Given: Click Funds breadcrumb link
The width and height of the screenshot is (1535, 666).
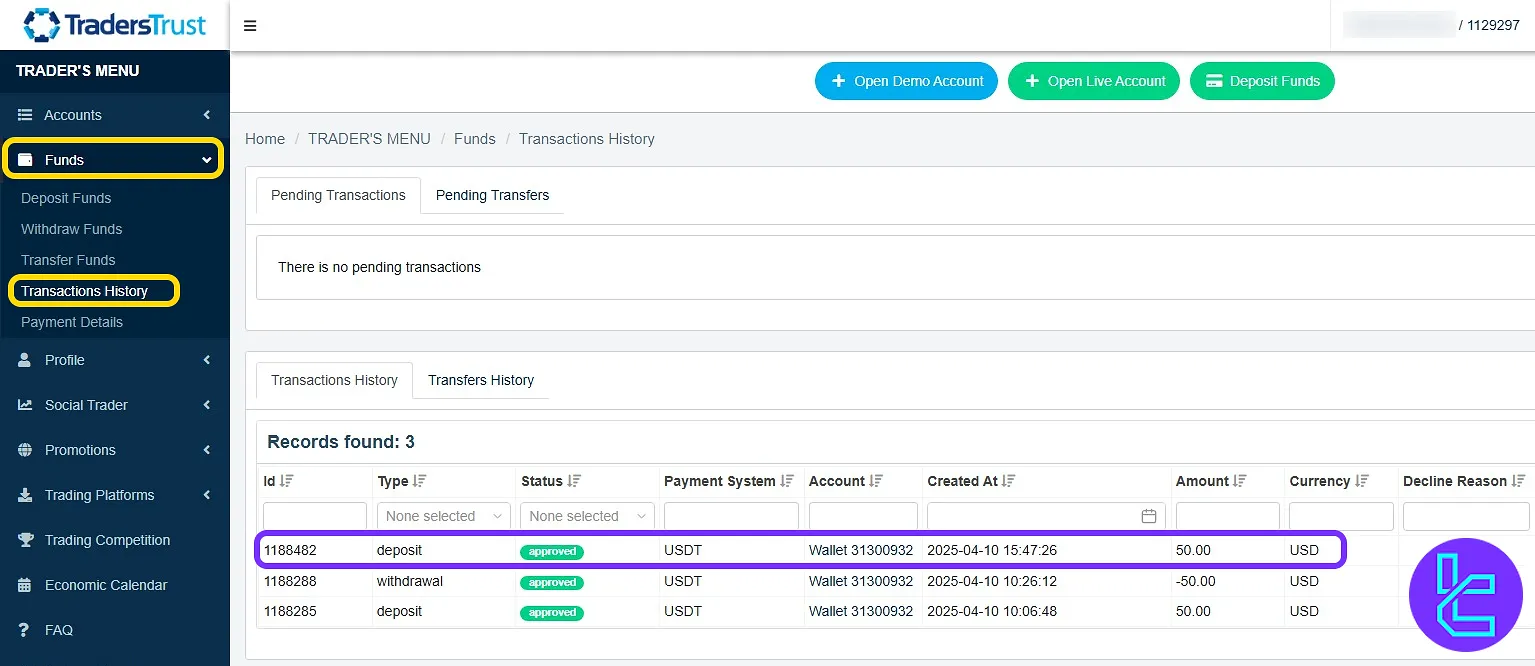Looking at the screenshot, I should (x=475, y=139).
